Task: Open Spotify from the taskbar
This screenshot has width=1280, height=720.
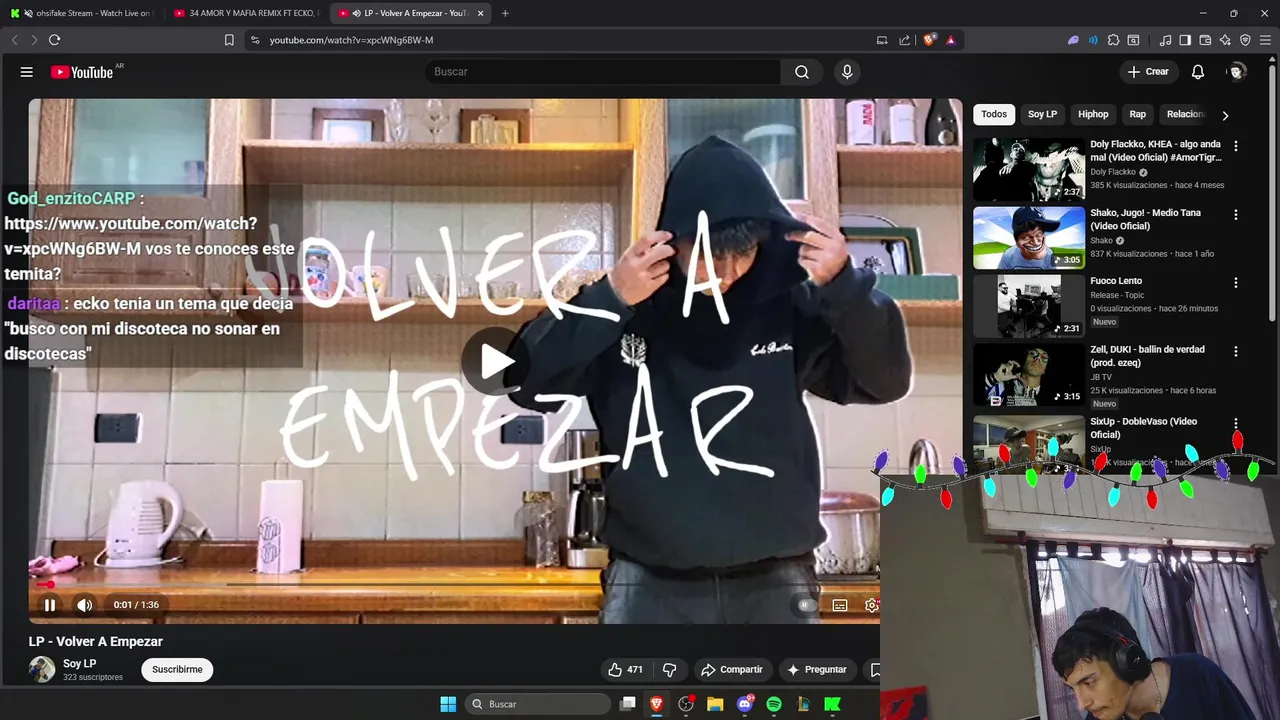Action: pyautogui.click(x=774, y=704)
